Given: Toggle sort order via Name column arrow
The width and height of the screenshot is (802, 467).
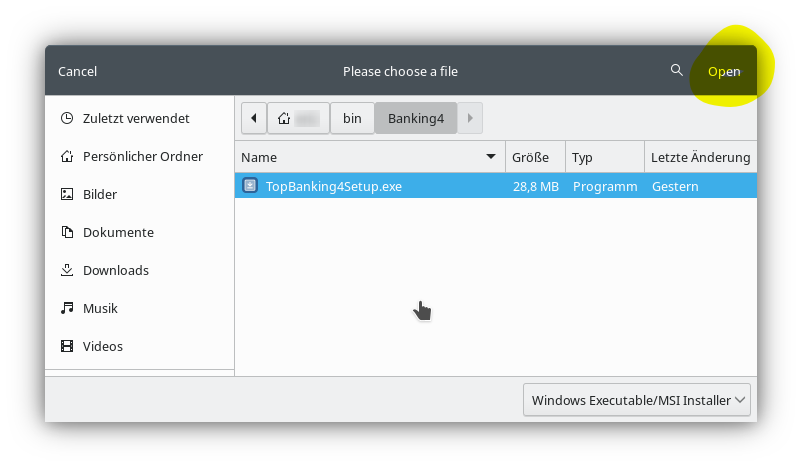Looking at the screenshot, I should [491, 157].
